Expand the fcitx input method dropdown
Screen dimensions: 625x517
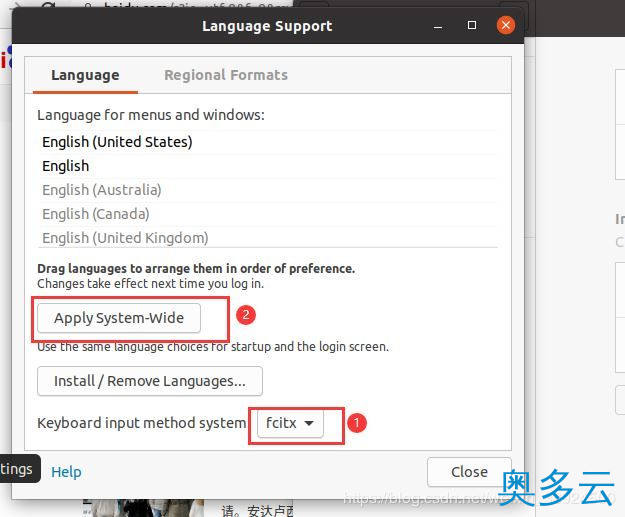point(290,423)
